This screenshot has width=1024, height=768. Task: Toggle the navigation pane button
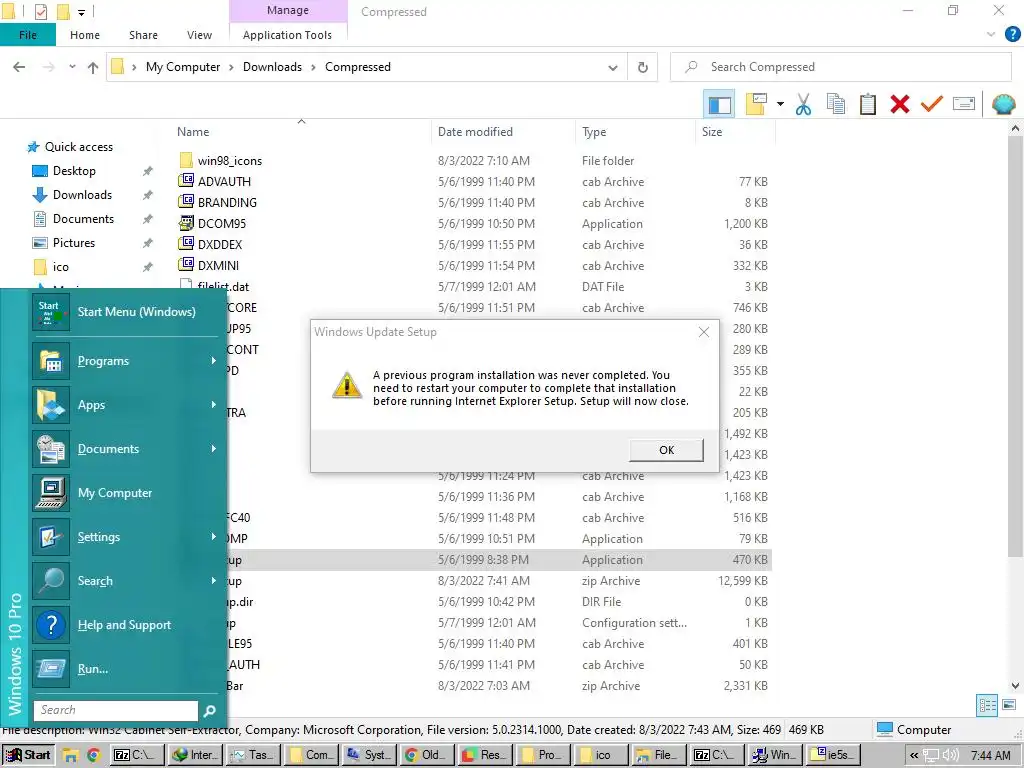tap(719, 104)
